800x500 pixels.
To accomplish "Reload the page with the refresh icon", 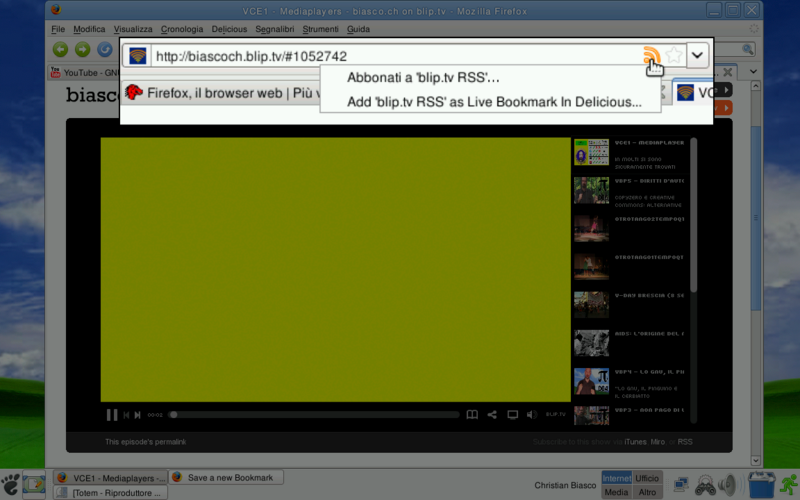I will pos(105,49).
